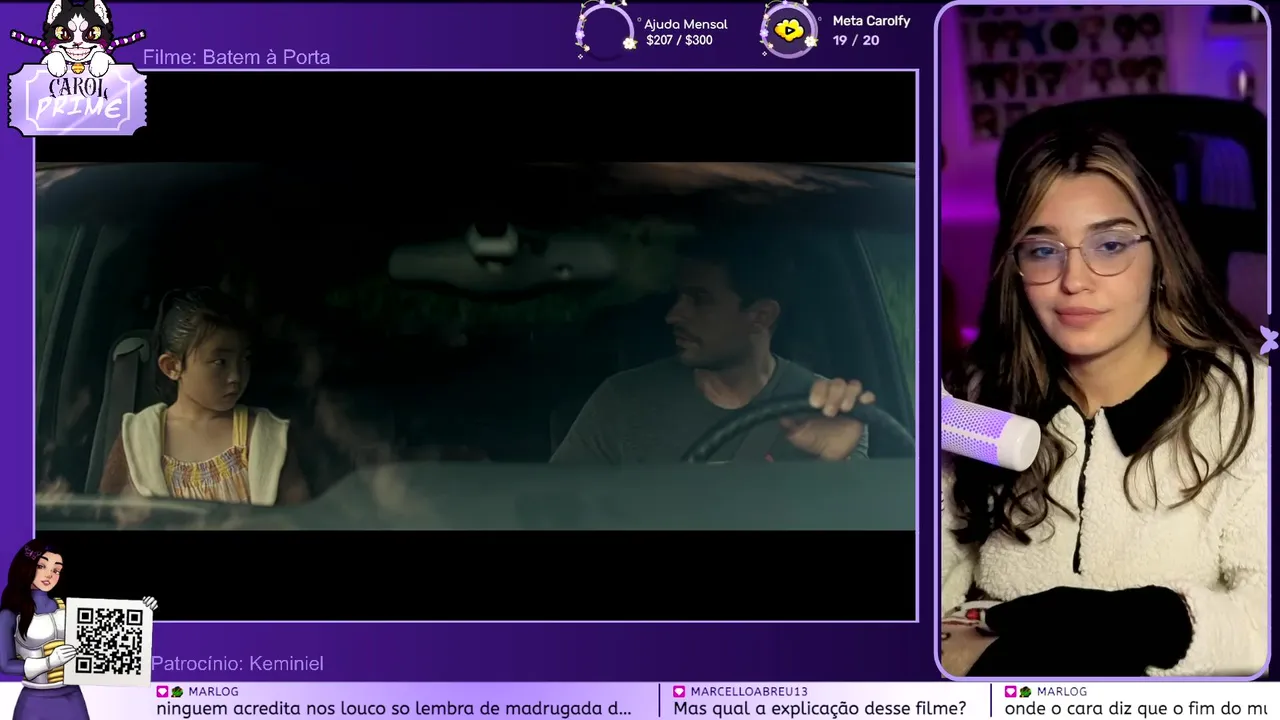Image resolution: width=1280 pixels, height=720 pixels.
Task: Click the Carol Prime cat logo
Action: tap(78, 68)
